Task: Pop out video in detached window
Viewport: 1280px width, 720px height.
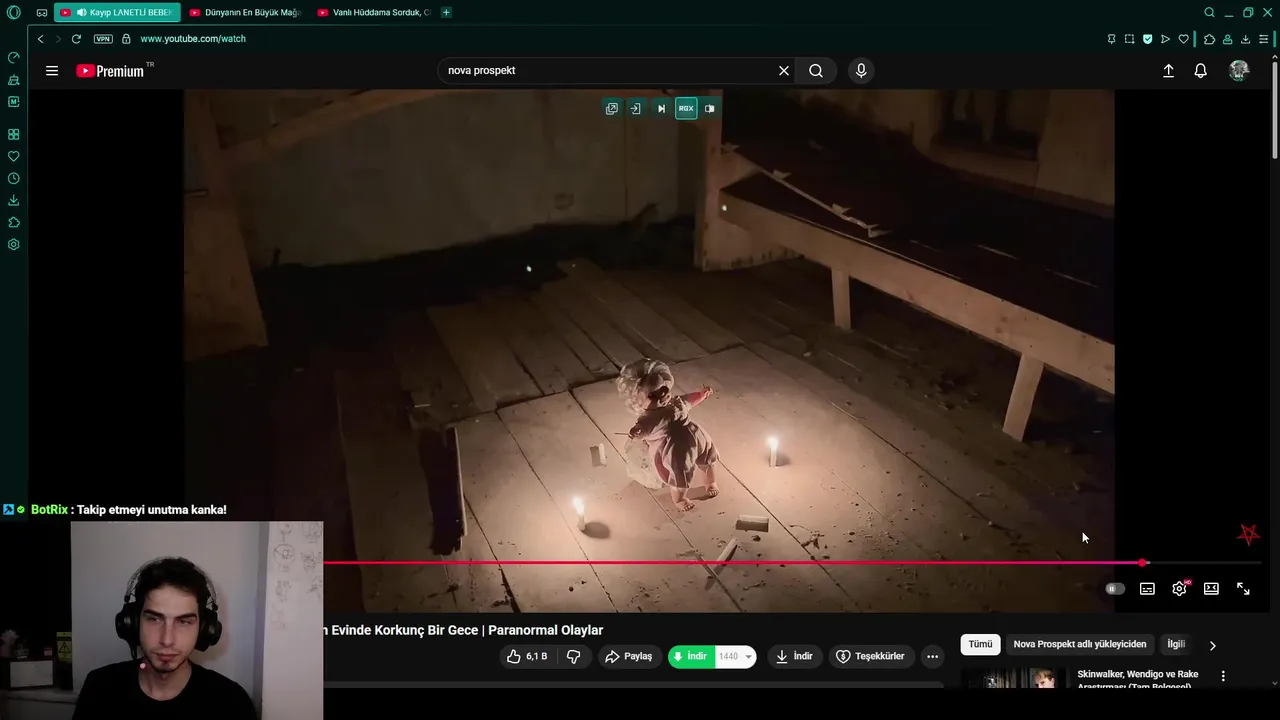Action: (612, 108)
